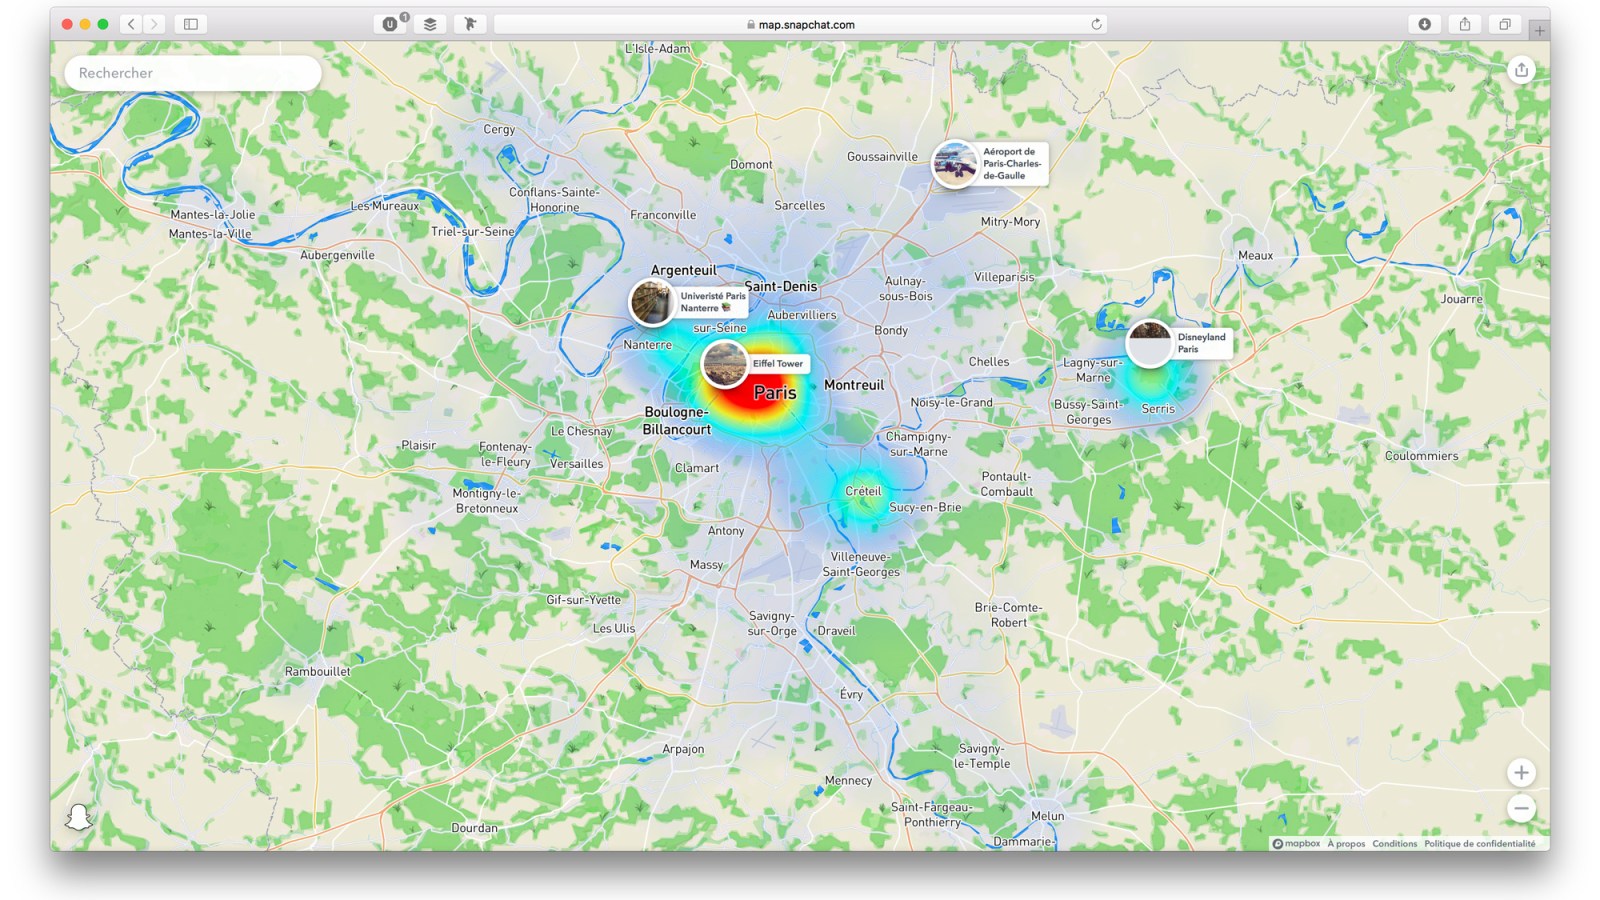
Task: Open the Eiffel Tower snap thumbnail
Action: click(x=724, y=363)
